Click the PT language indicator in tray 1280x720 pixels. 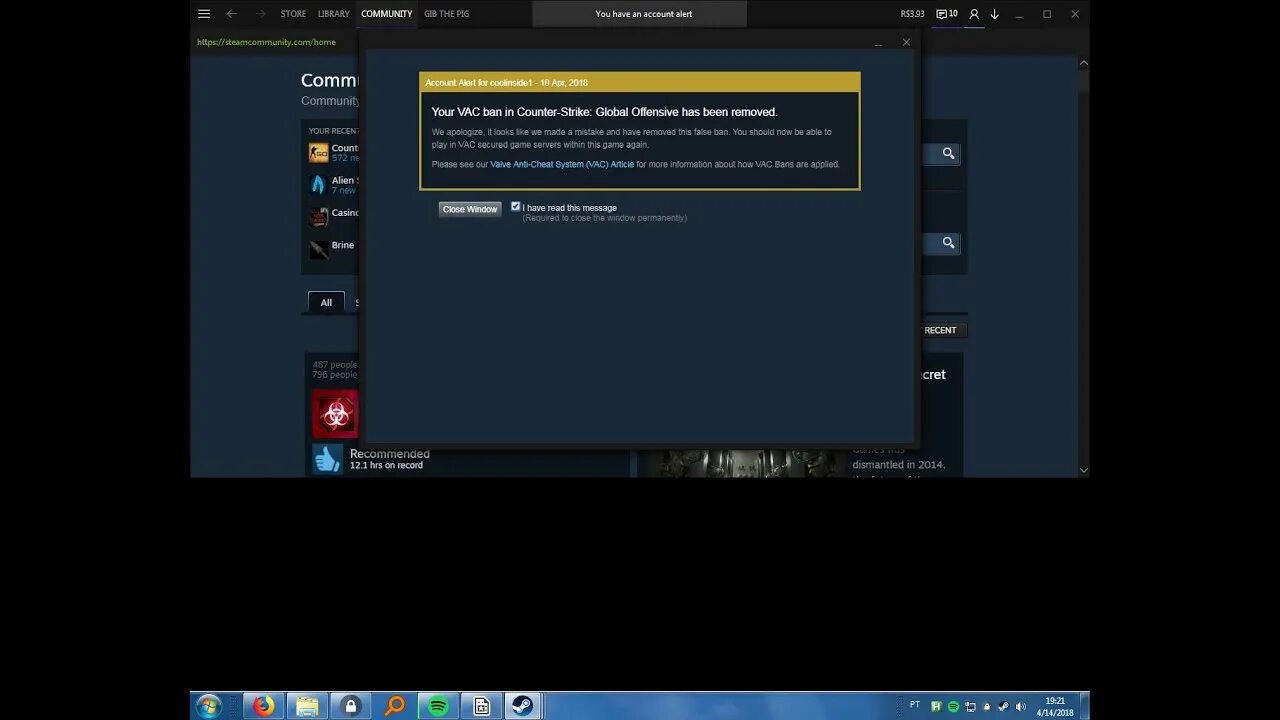(915, 705)
